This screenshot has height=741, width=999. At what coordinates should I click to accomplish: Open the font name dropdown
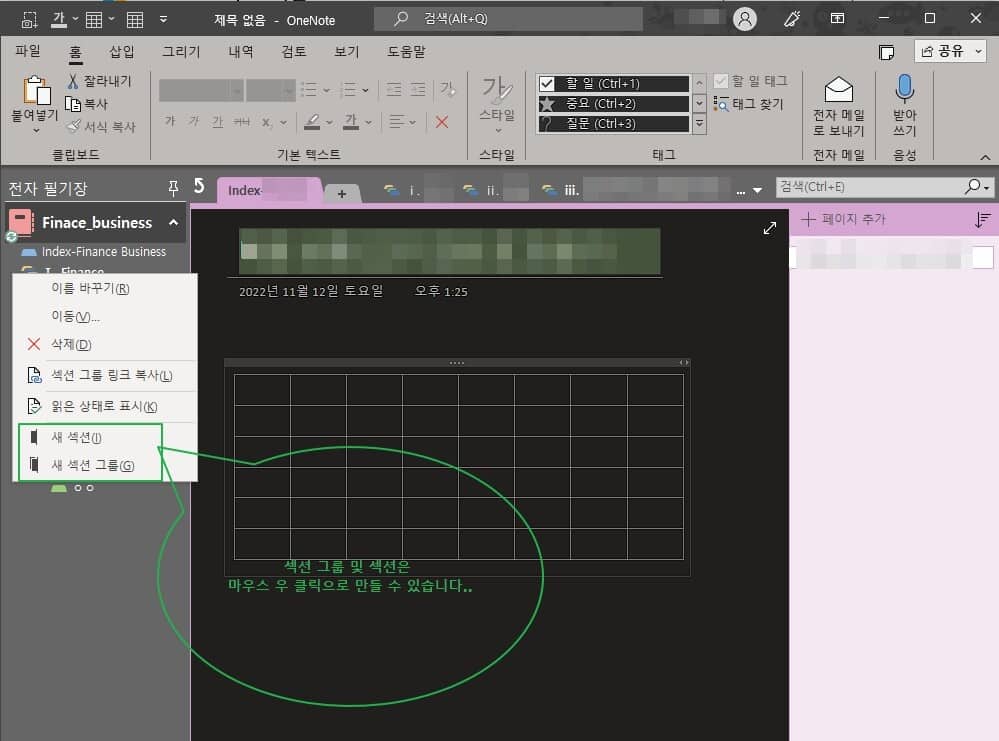(237, 90)
